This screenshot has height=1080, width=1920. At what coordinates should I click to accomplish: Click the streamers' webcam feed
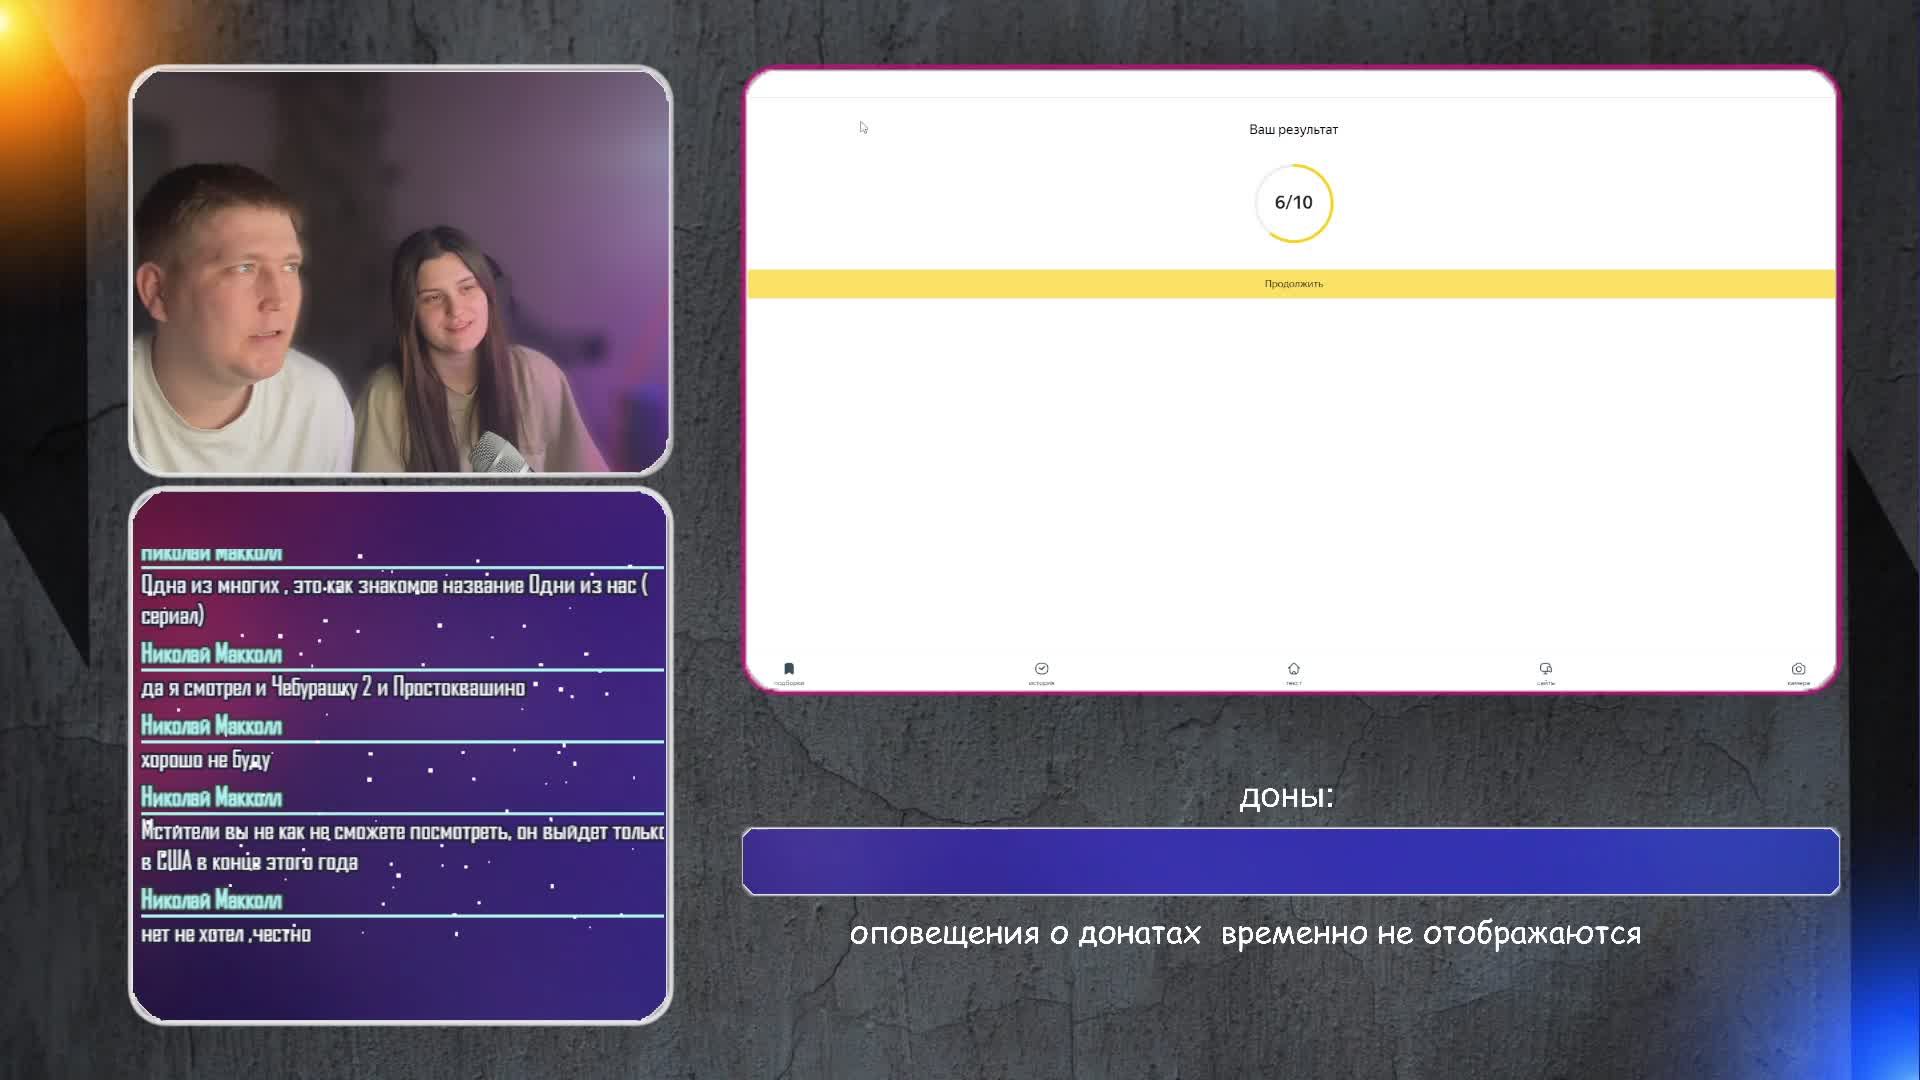click(x=400, y=270)
